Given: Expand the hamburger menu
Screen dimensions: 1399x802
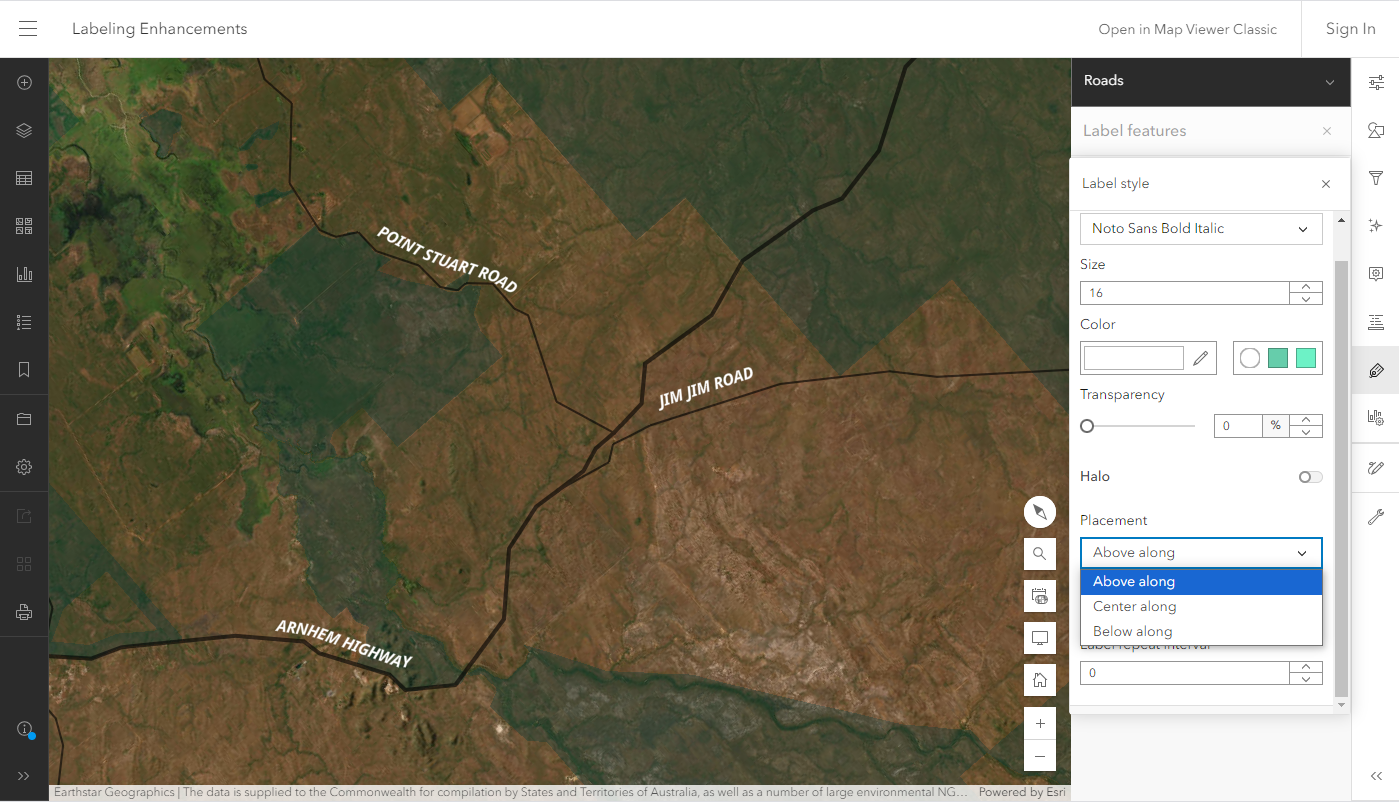Looking at the screenshot, I should pyautogui.click(x=27, y=28).
